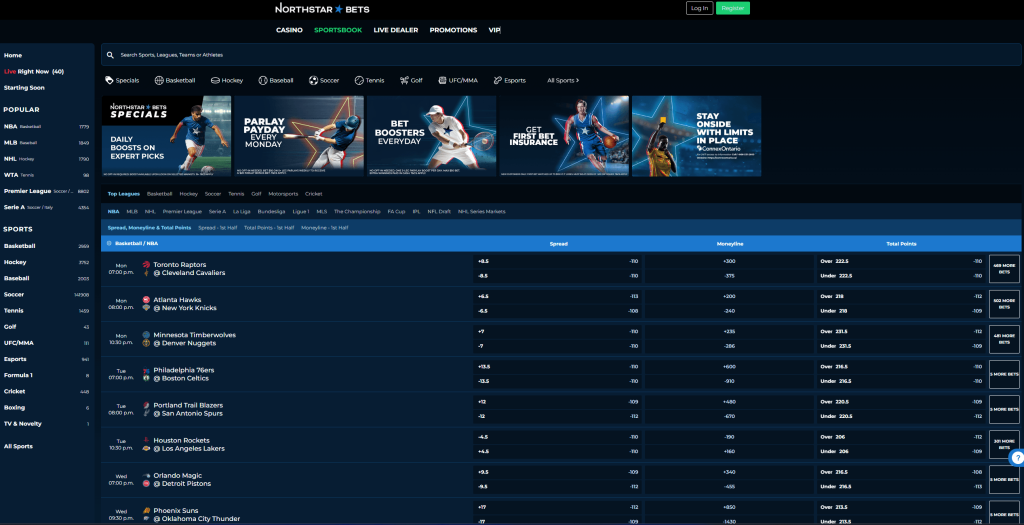Select the Soccer ball icon
Screen dimensions: 1024x525
[313, 80]
